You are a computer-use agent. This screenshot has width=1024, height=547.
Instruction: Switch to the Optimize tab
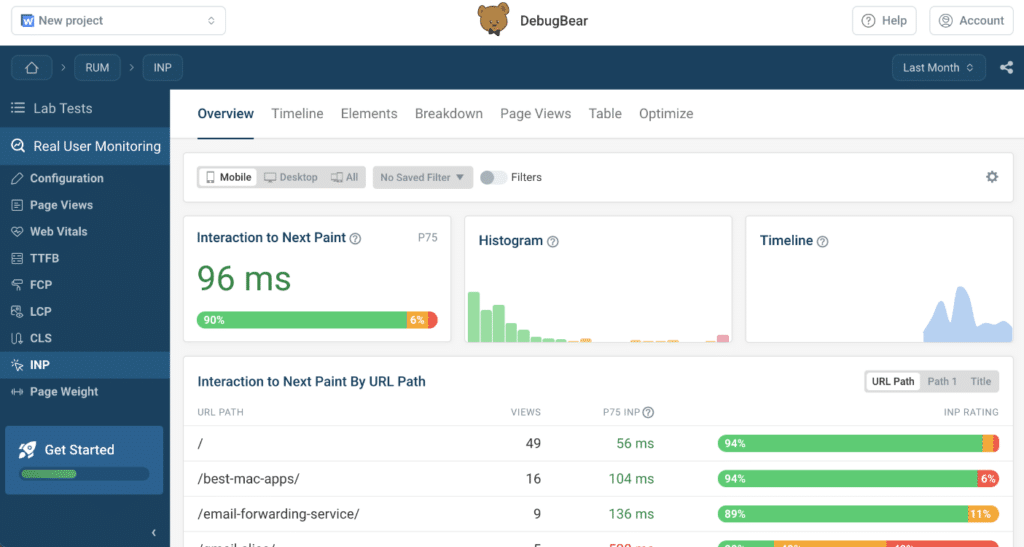tap(666, 114)
